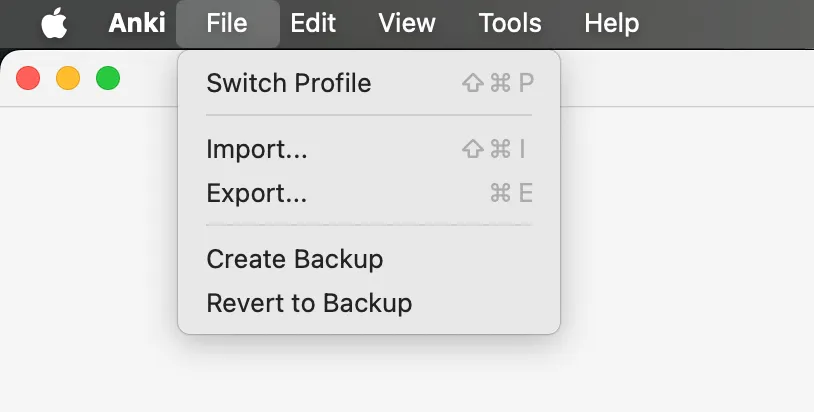Screen dimensions: 814x412
Task: Open the Anki application menu
Action: click(137, 23)
